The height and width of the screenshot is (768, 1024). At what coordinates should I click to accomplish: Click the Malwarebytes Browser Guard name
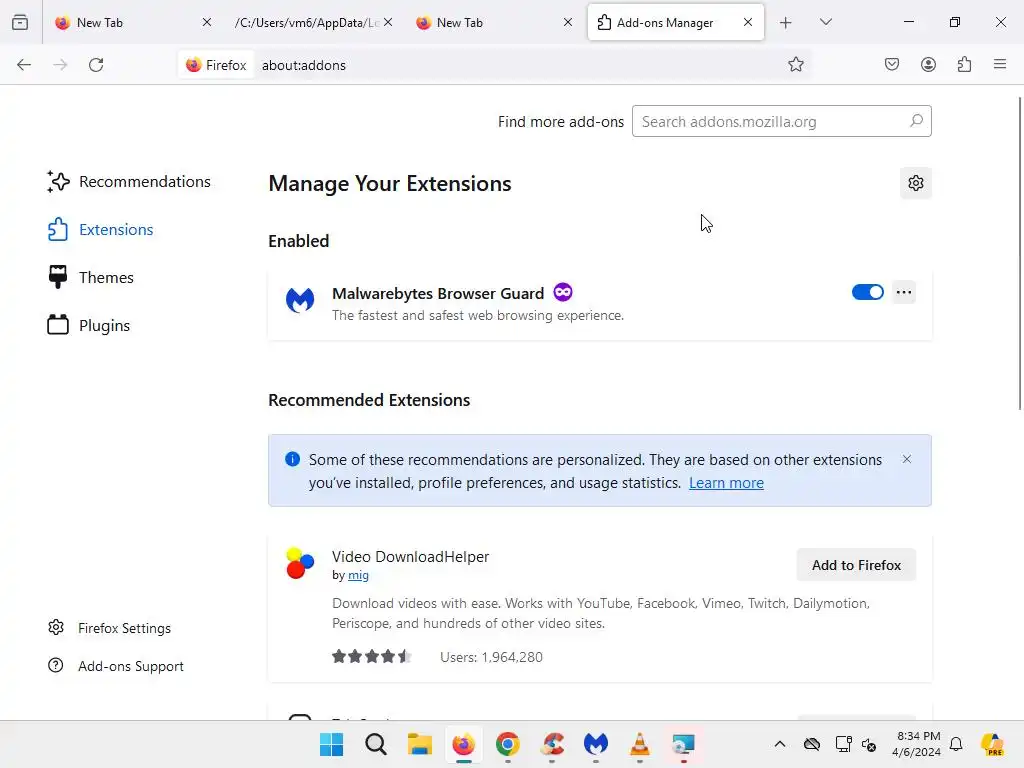tap(438, 293)
